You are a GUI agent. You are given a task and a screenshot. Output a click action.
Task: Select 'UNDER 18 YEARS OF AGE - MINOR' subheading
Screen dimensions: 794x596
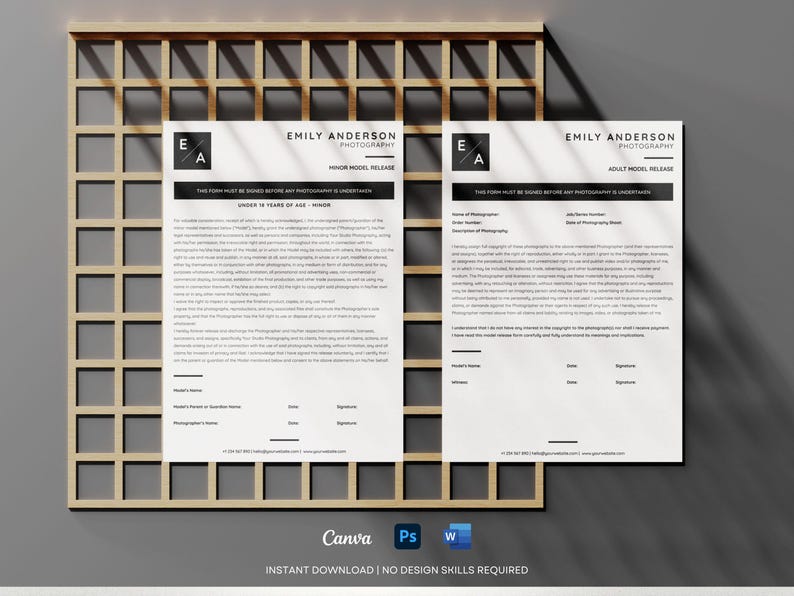click(284, 205)
